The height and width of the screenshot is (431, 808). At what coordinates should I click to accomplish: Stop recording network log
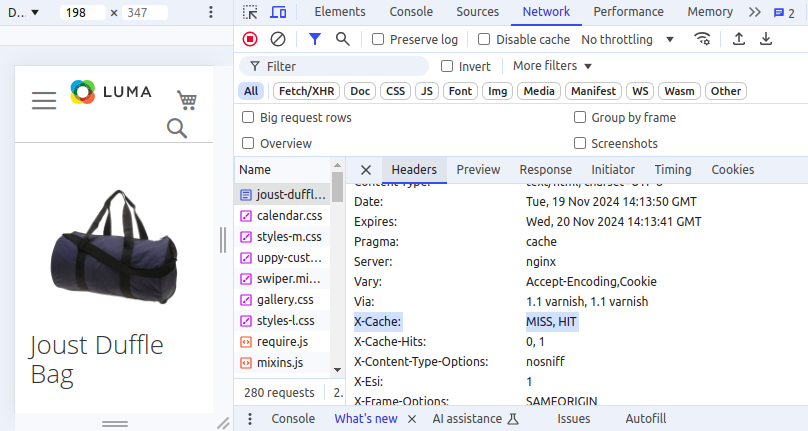click(x=250, y=39)
